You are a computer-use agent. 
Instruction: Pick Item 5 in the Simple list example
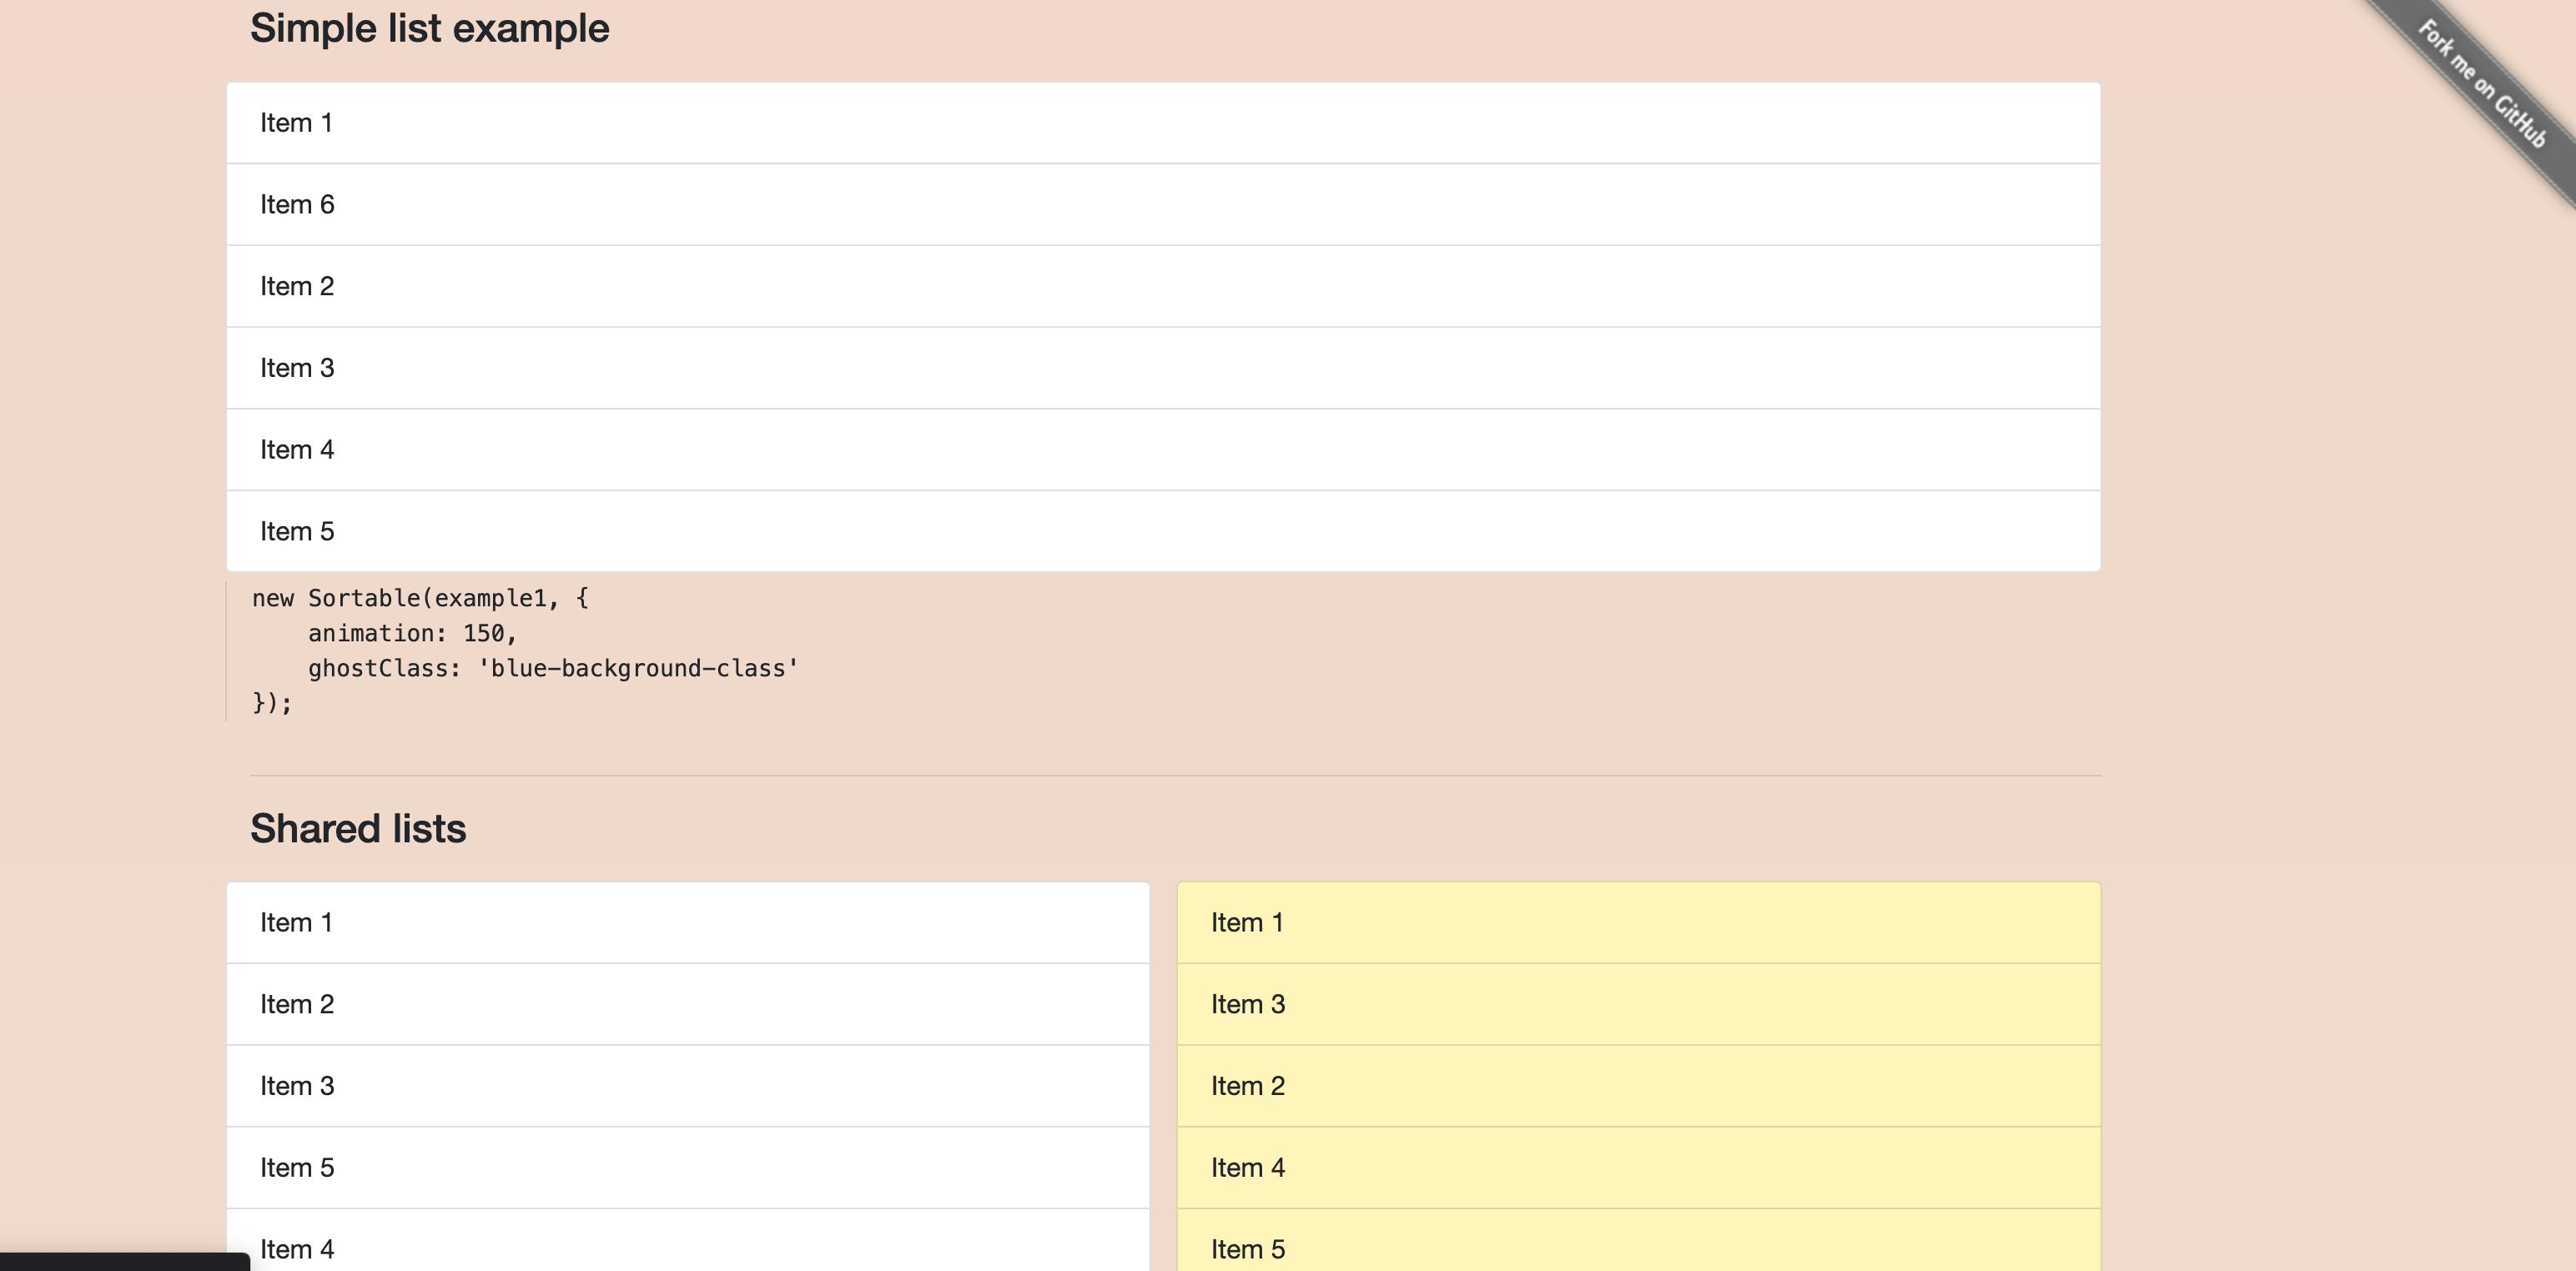click(1163, 532)
